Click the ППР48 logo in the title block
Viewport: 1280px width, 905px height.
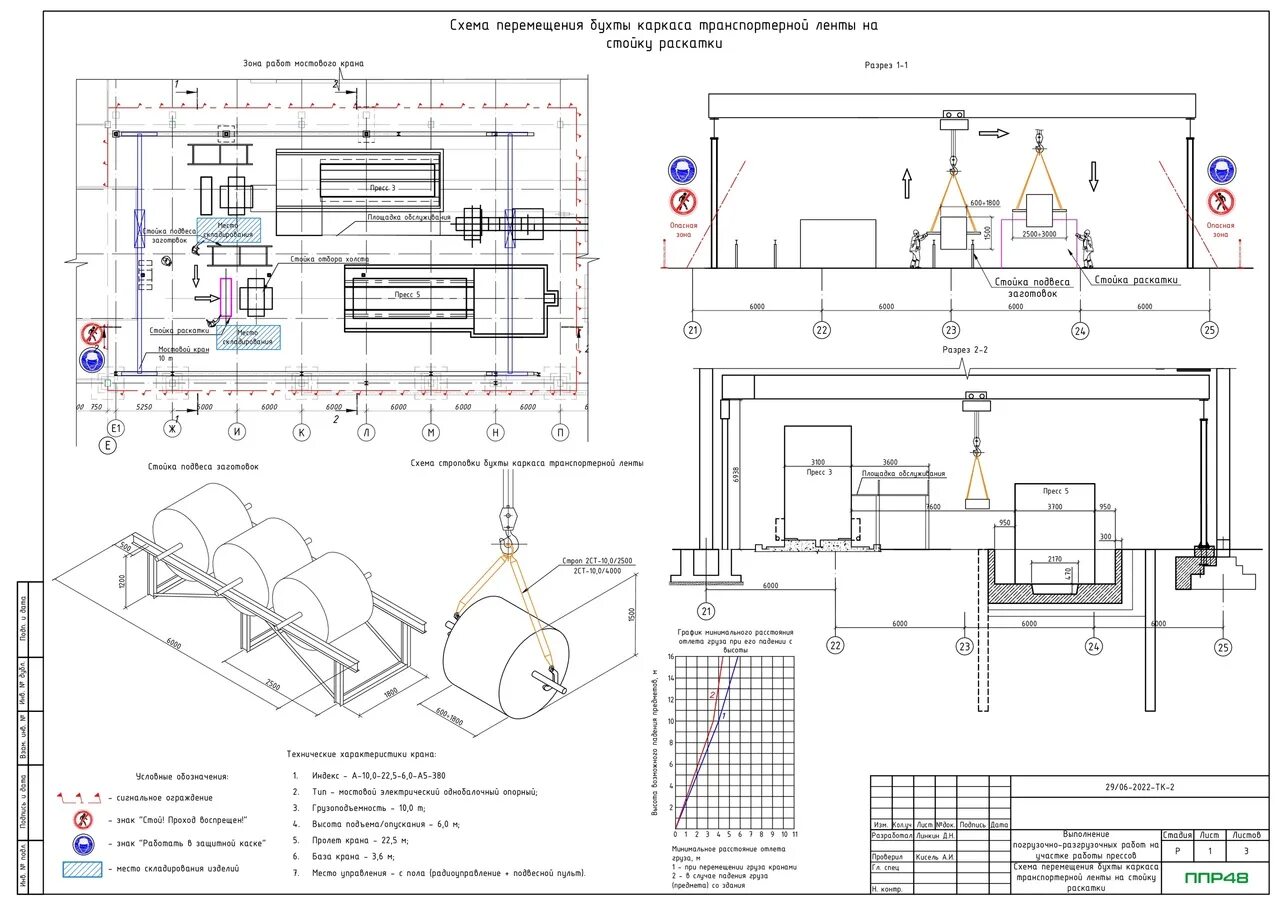coord(1216,878)
